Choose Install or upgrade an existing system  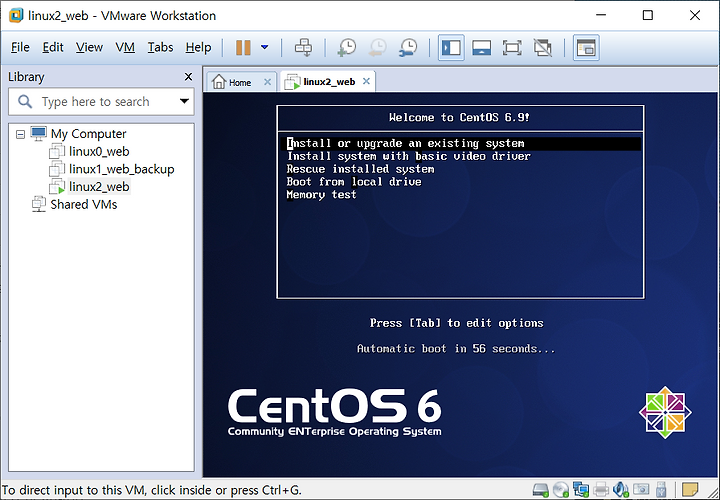(x=461, y=144)
